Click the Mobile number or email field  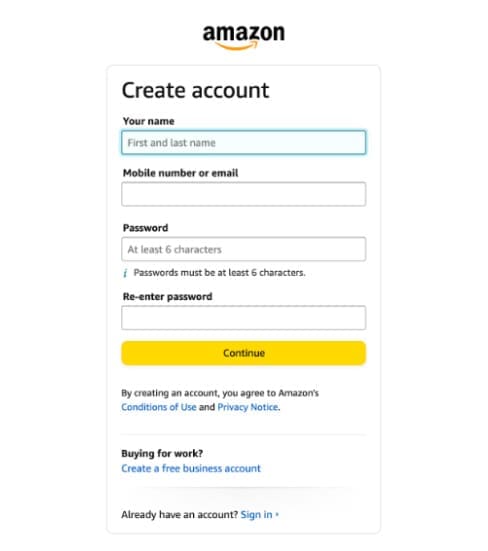click(x=243, y=194)
